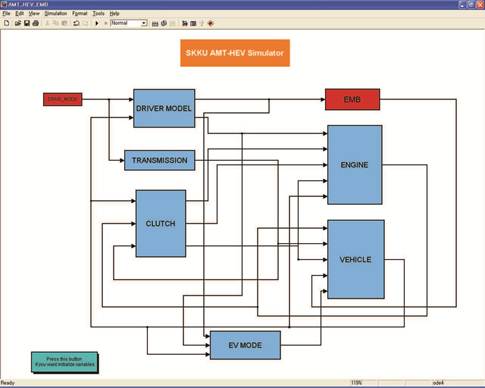Click the Library Browser toolbar icon
The image size is (485, 388).
click(184, 23)
